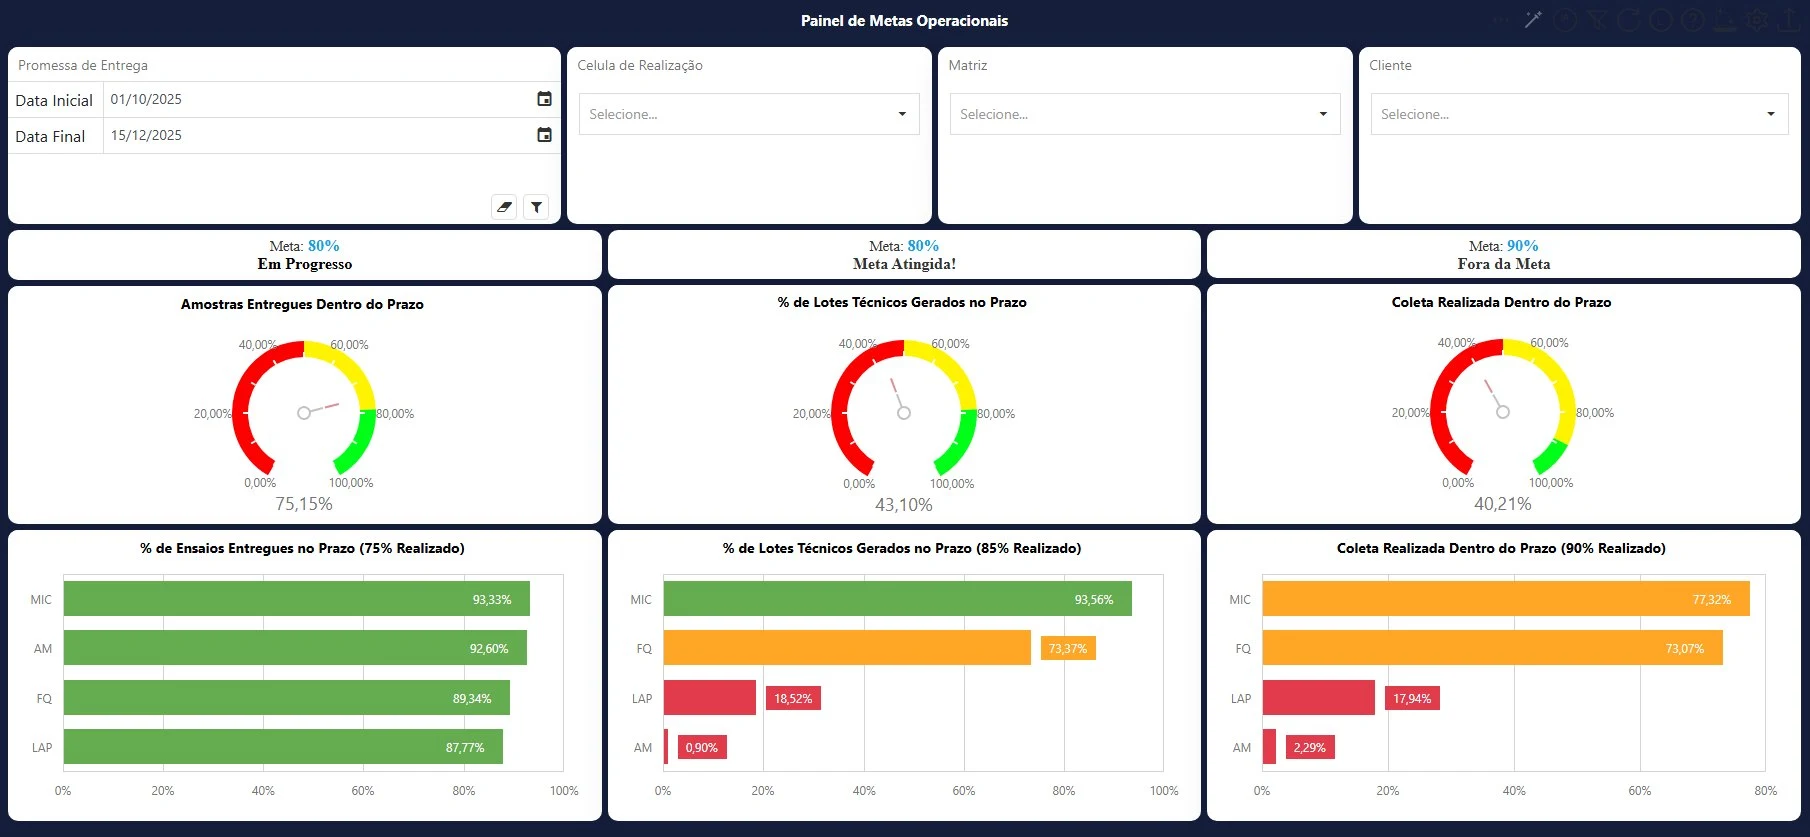1810x837 pixels.
Task: Open the Cliente Selecione dropdown
Action: pyautogui.click(x=1579, y=114)
